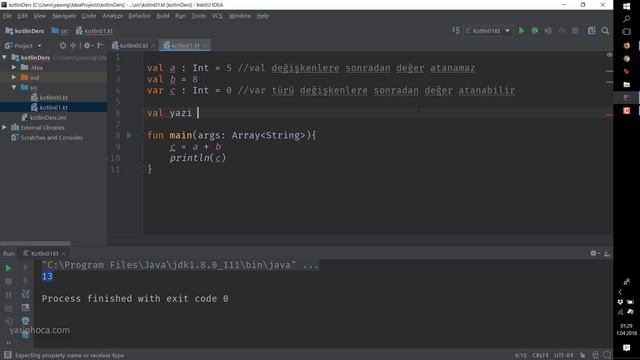Viewport: 640px width, 360px height.
Task: Open the Edit menu
Action: pyautogui.click(x=22, y=16)
